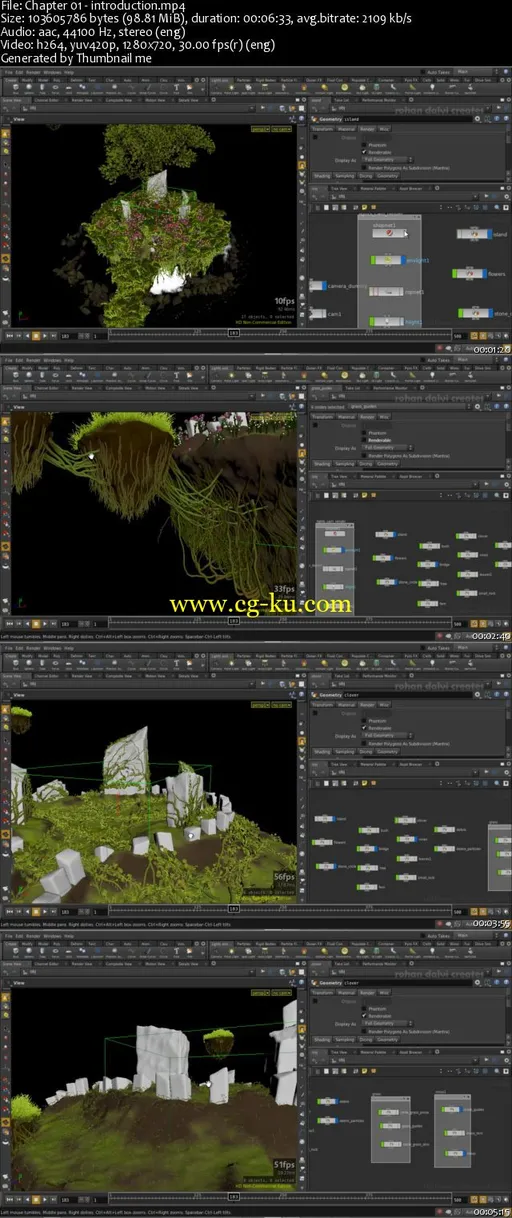This screenshot has height=1218, width=512.
Task: Select envlight1 node in first thumbnail network
Action: click(x=388, y=260)
